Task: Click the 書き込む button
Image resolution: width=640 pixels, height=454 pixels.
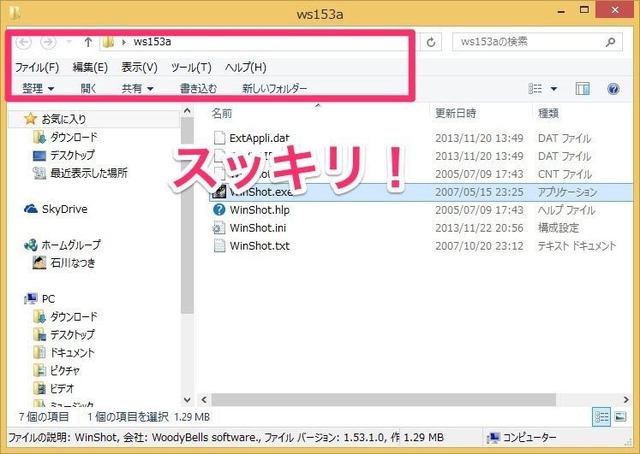Action: point(197,89)
